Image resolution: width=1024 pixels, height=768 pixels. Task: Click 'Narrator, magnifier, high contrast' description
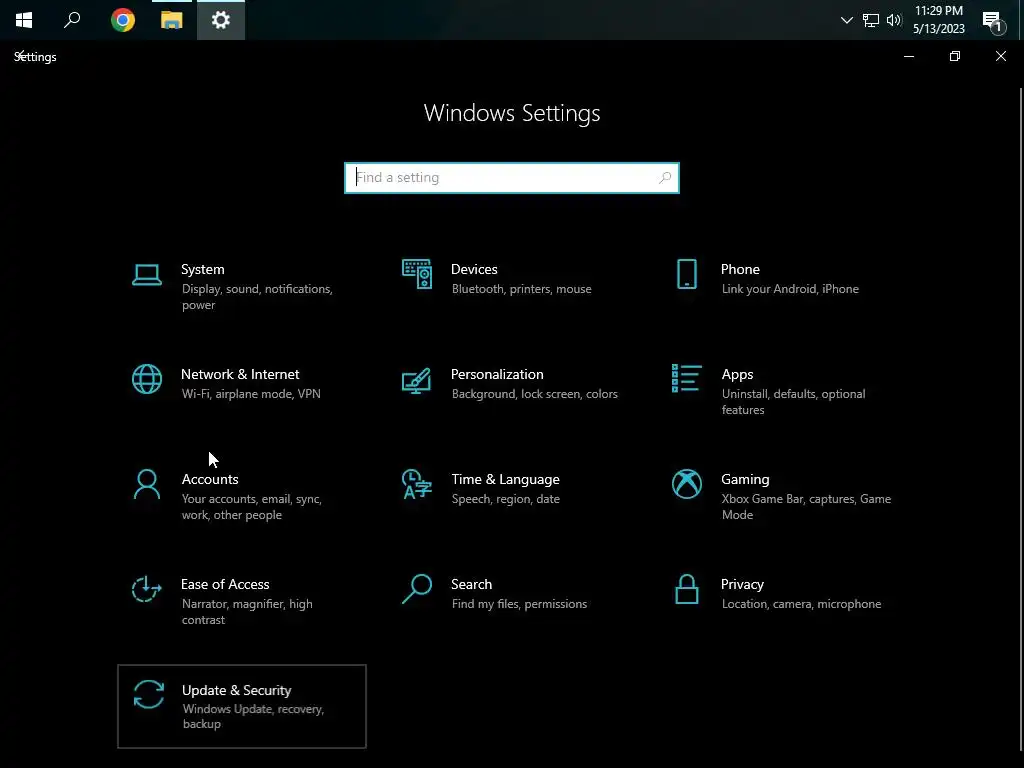[x=248, y=612]
